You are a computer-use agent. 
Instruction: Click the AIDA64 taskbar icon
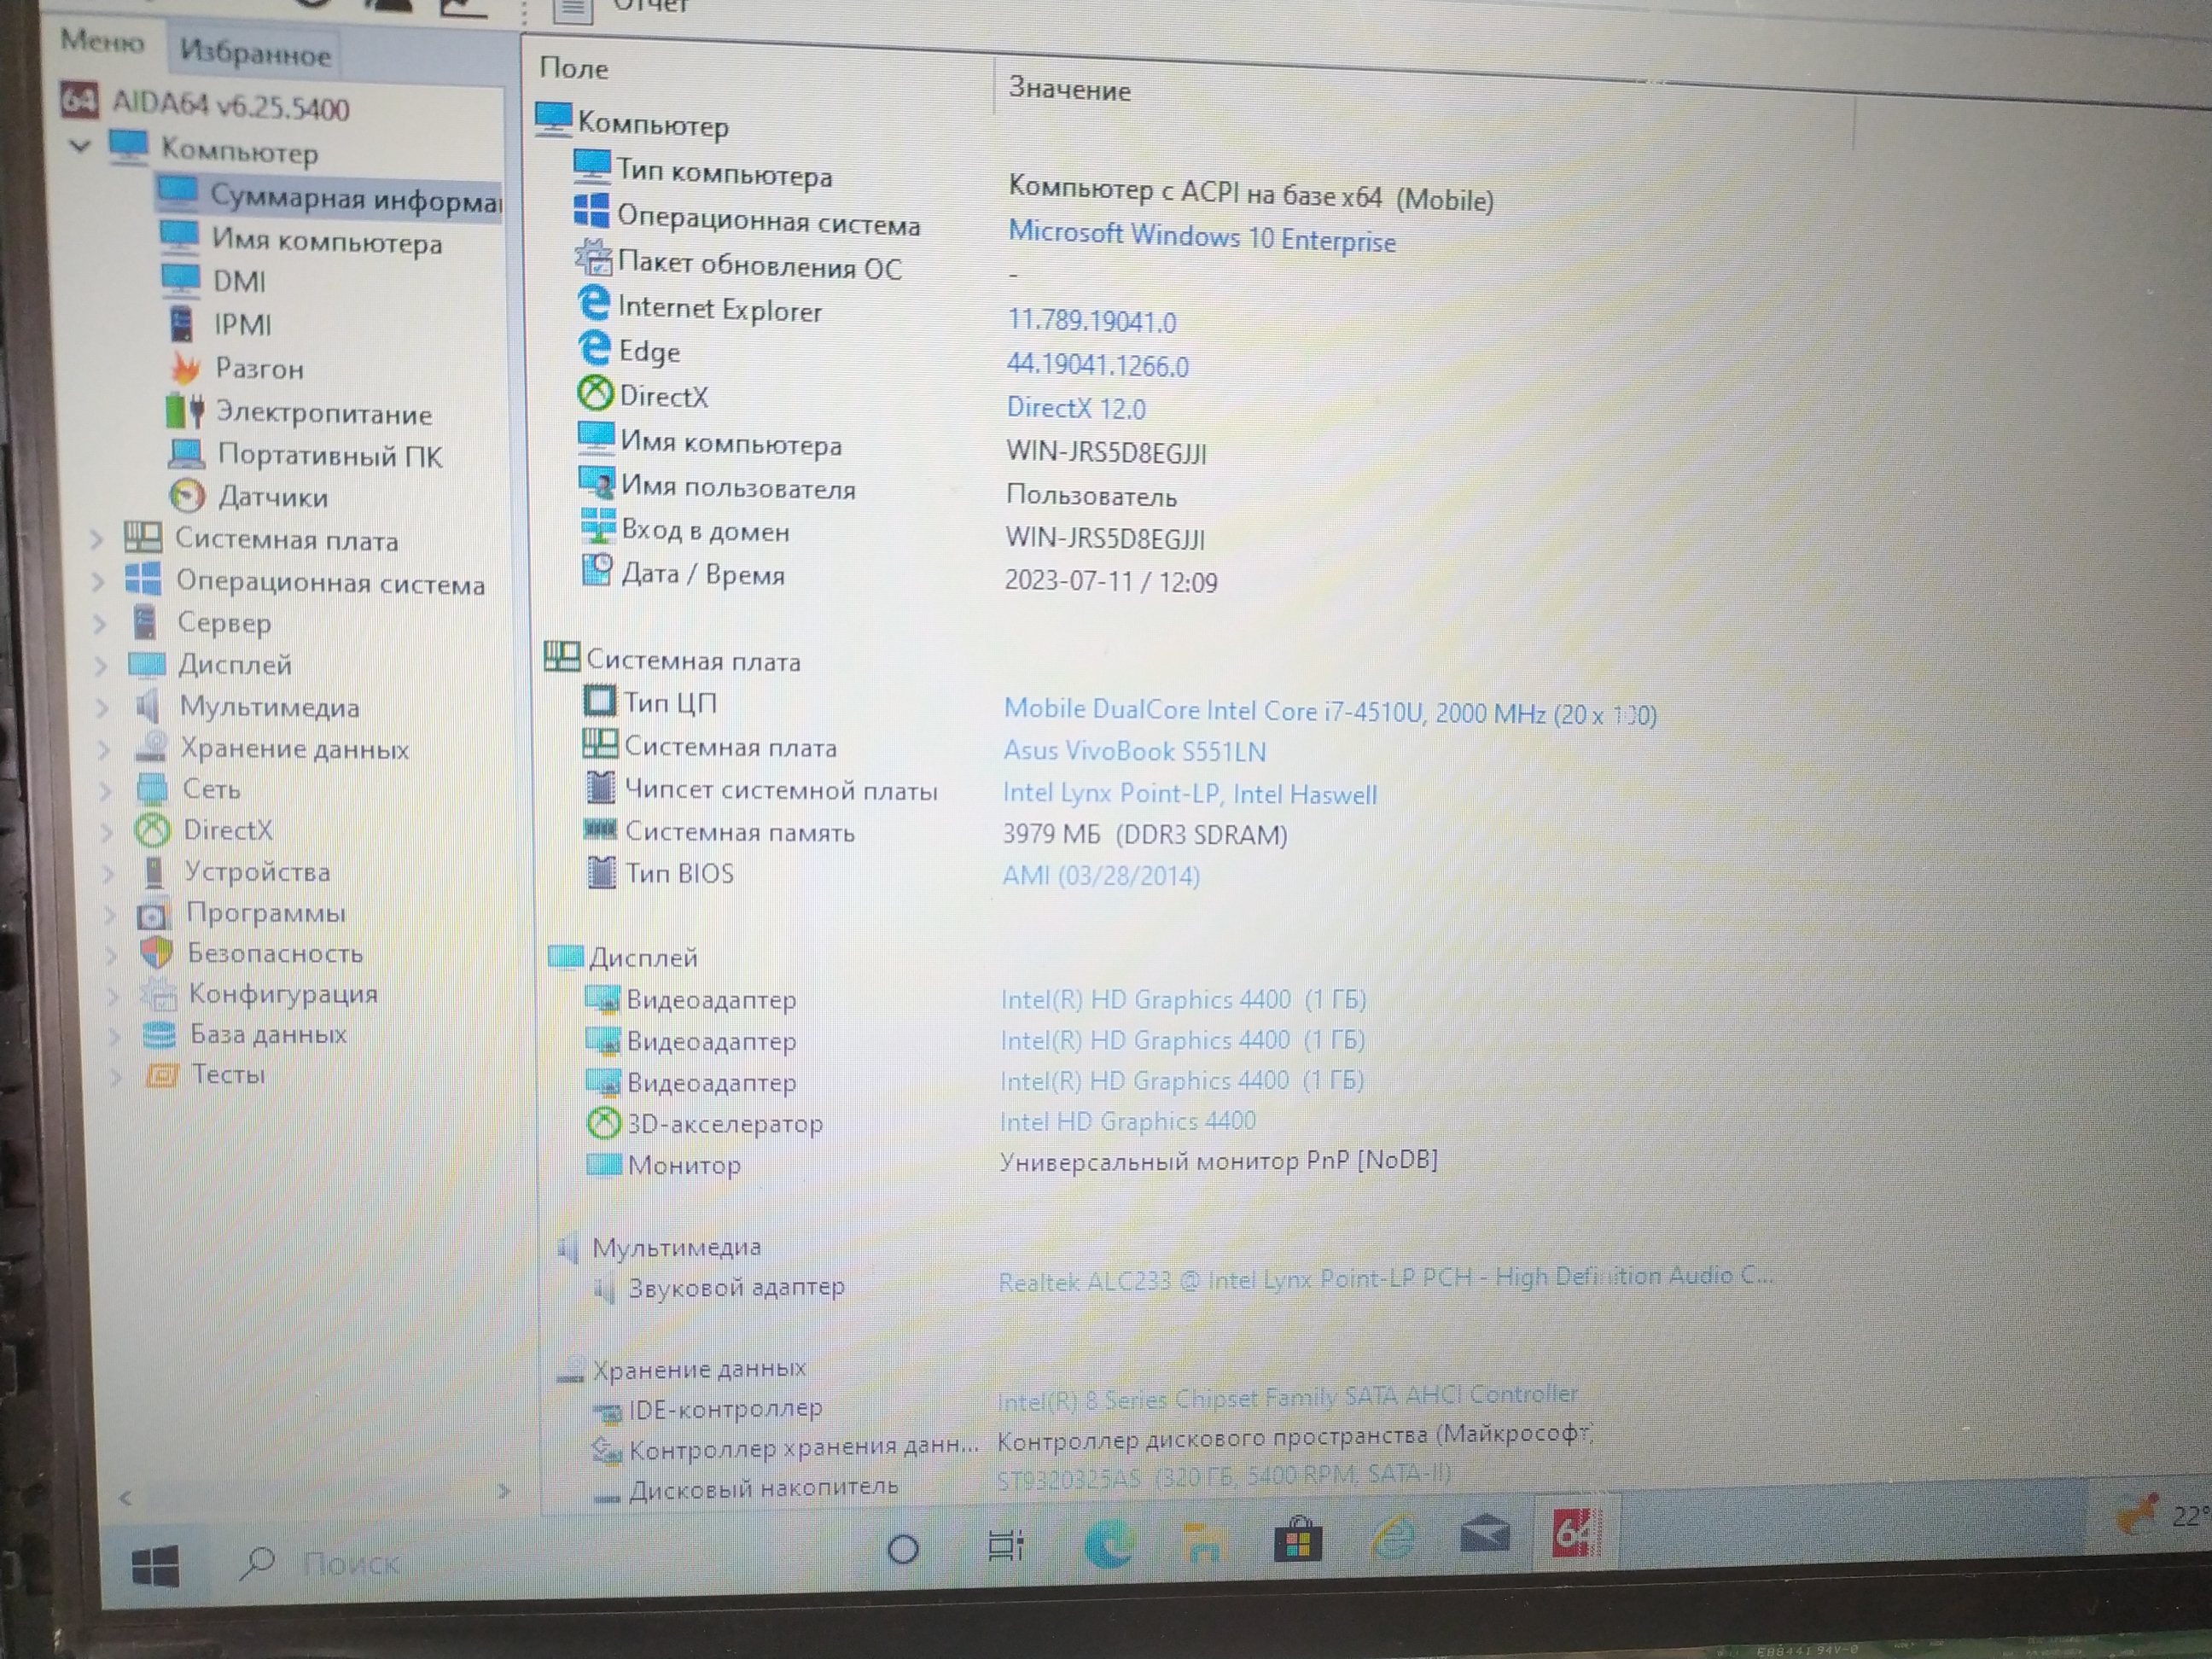click(1576, 1533)
